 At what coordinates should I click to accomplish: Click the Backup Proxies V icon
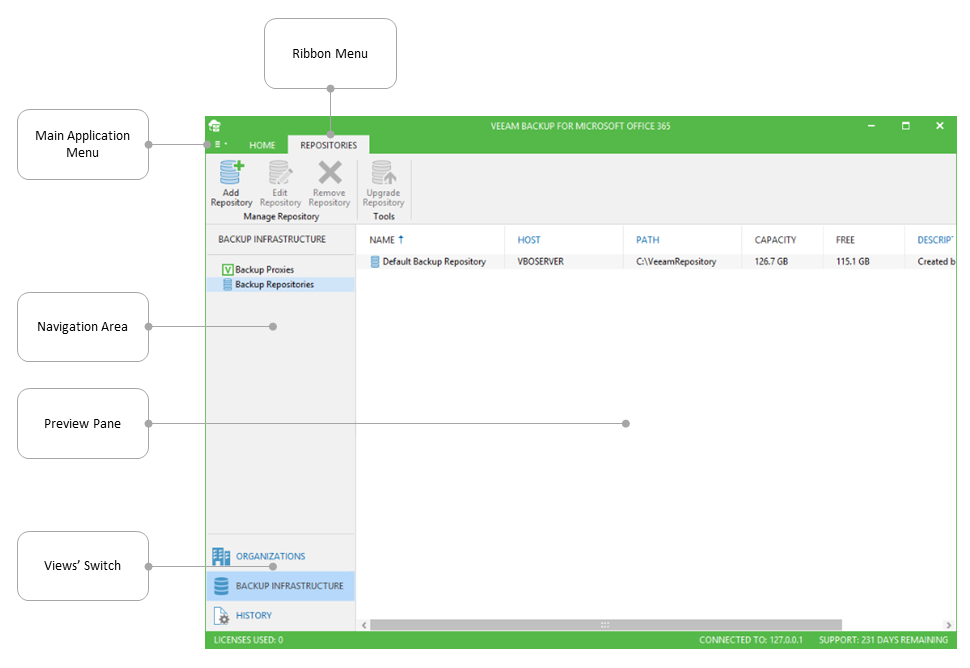click(228, 270)
